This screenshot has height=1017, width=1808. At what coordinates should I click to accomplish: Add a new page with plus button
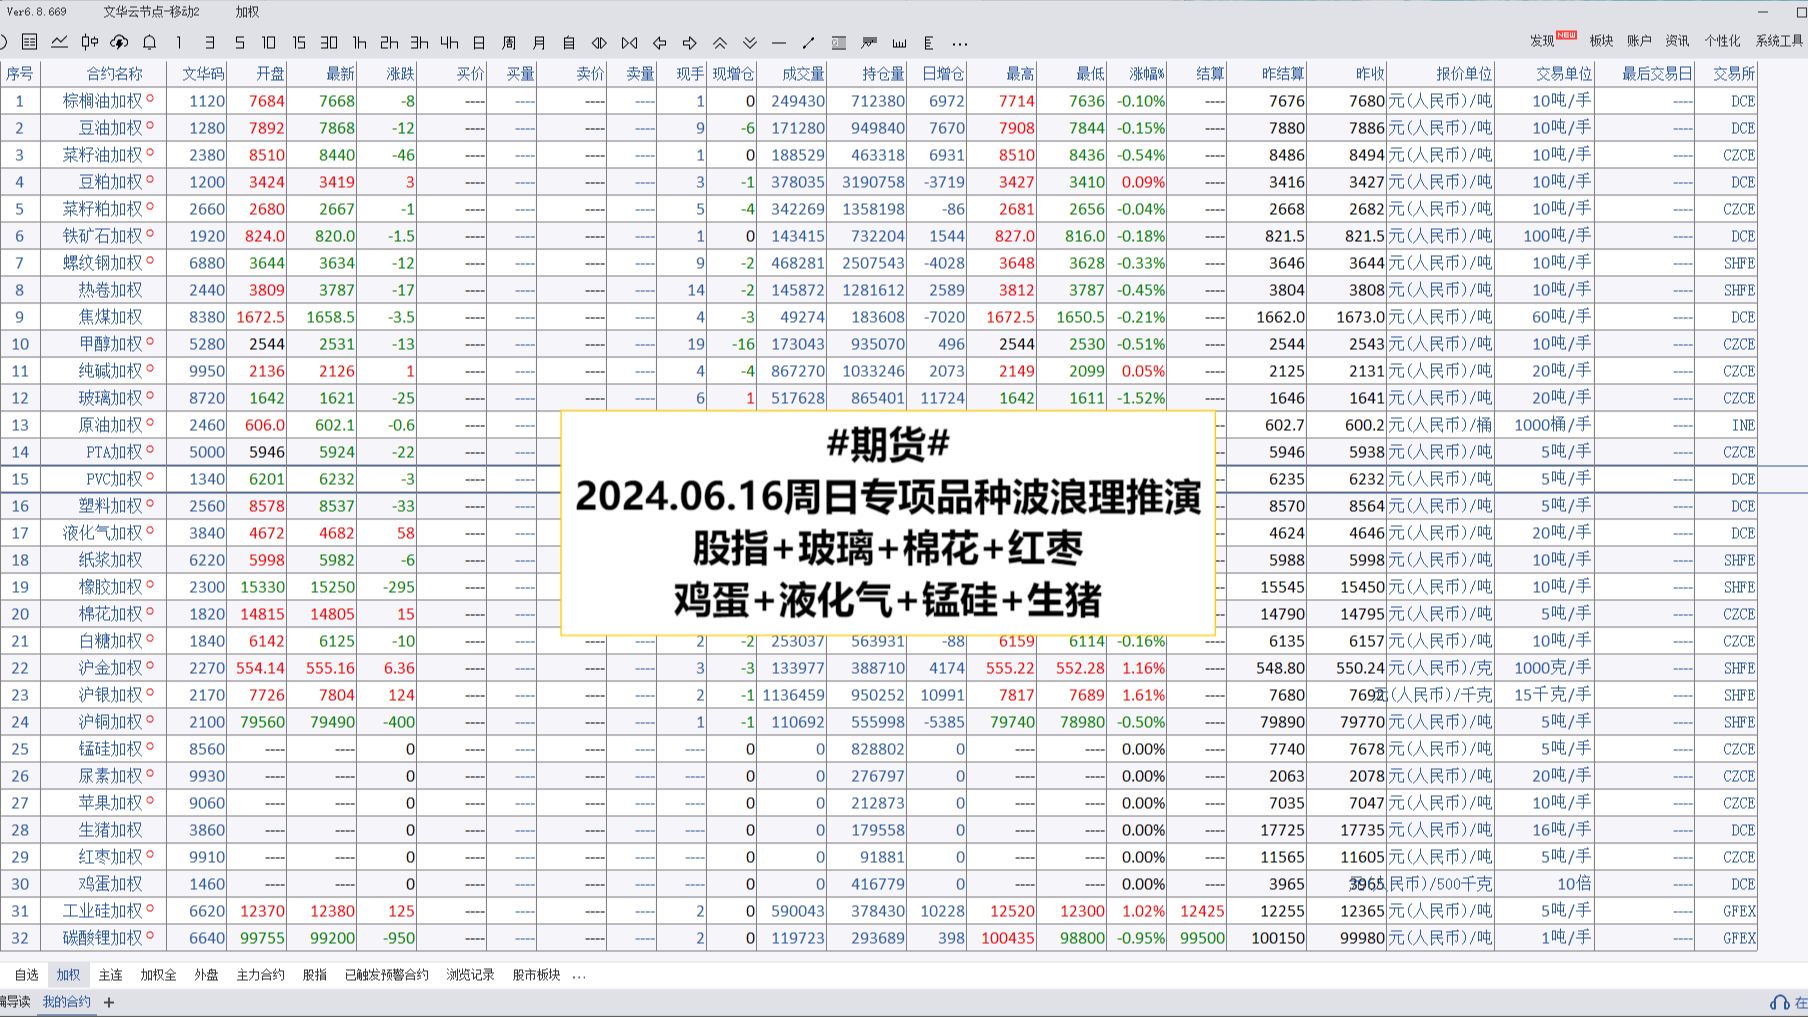109,1002
